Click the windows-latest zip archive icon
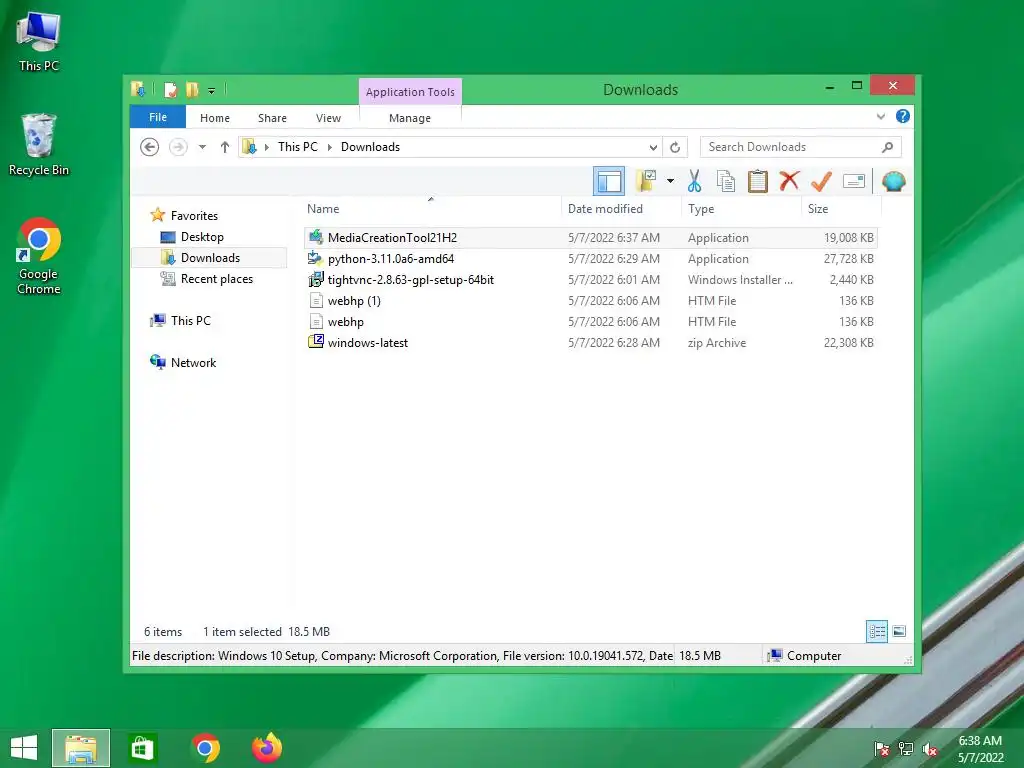 (315, 342)
